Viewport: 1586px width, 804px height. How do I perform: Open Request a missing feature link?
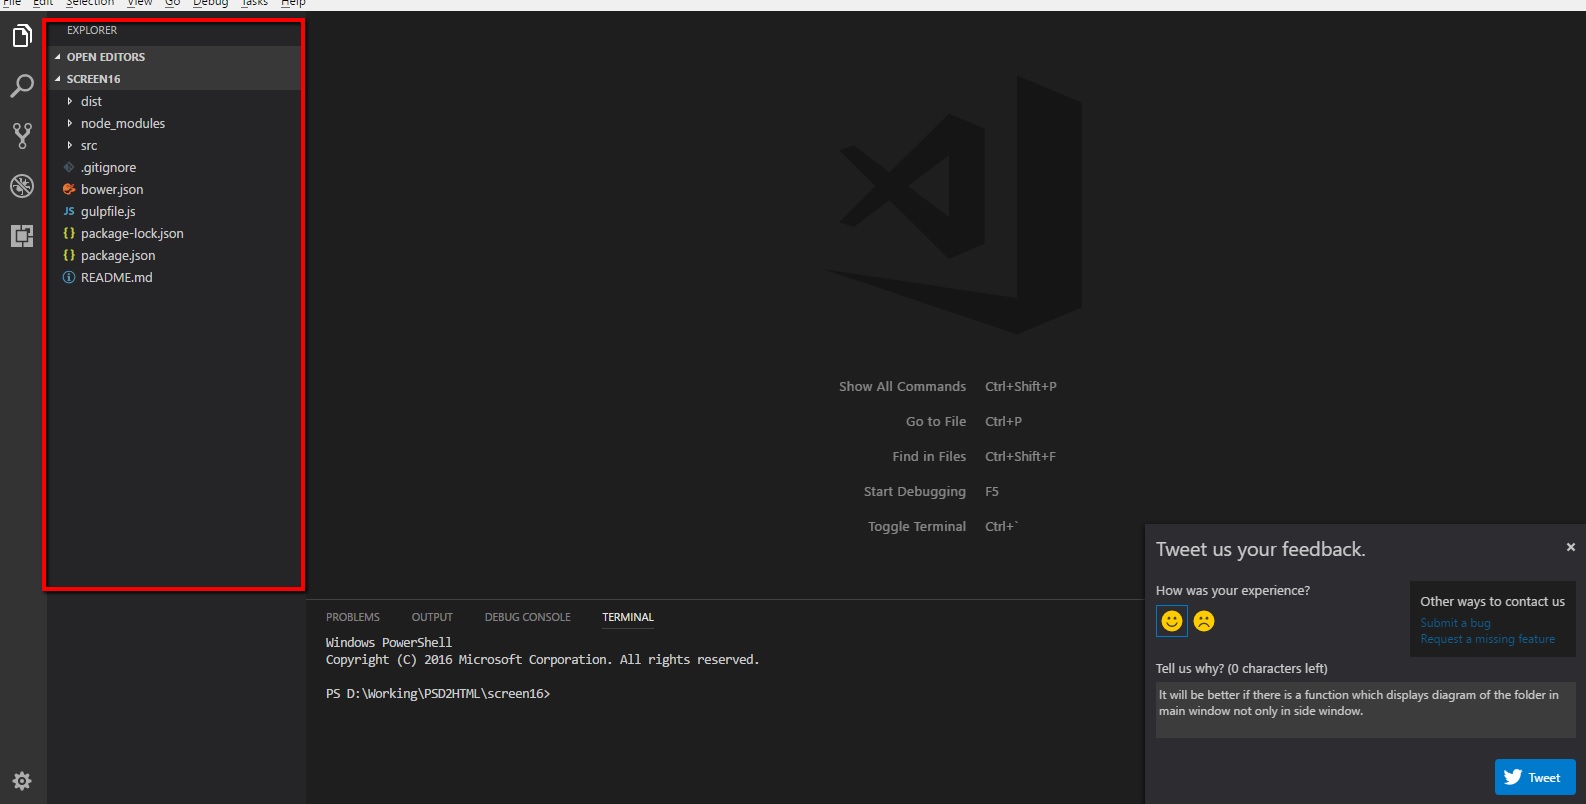click(1487, 639)
